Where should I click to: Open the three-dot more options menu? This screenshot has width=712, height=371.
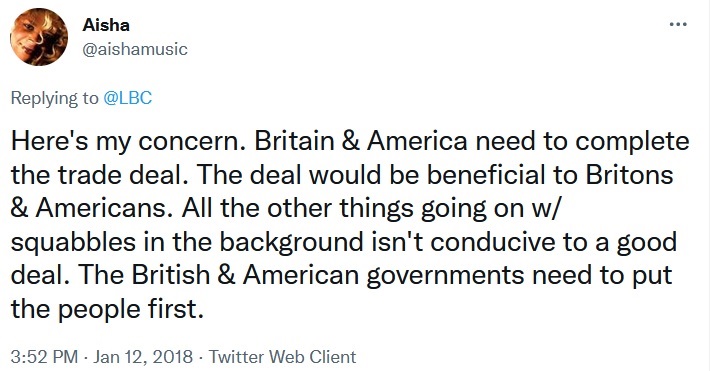coord(678,25)
